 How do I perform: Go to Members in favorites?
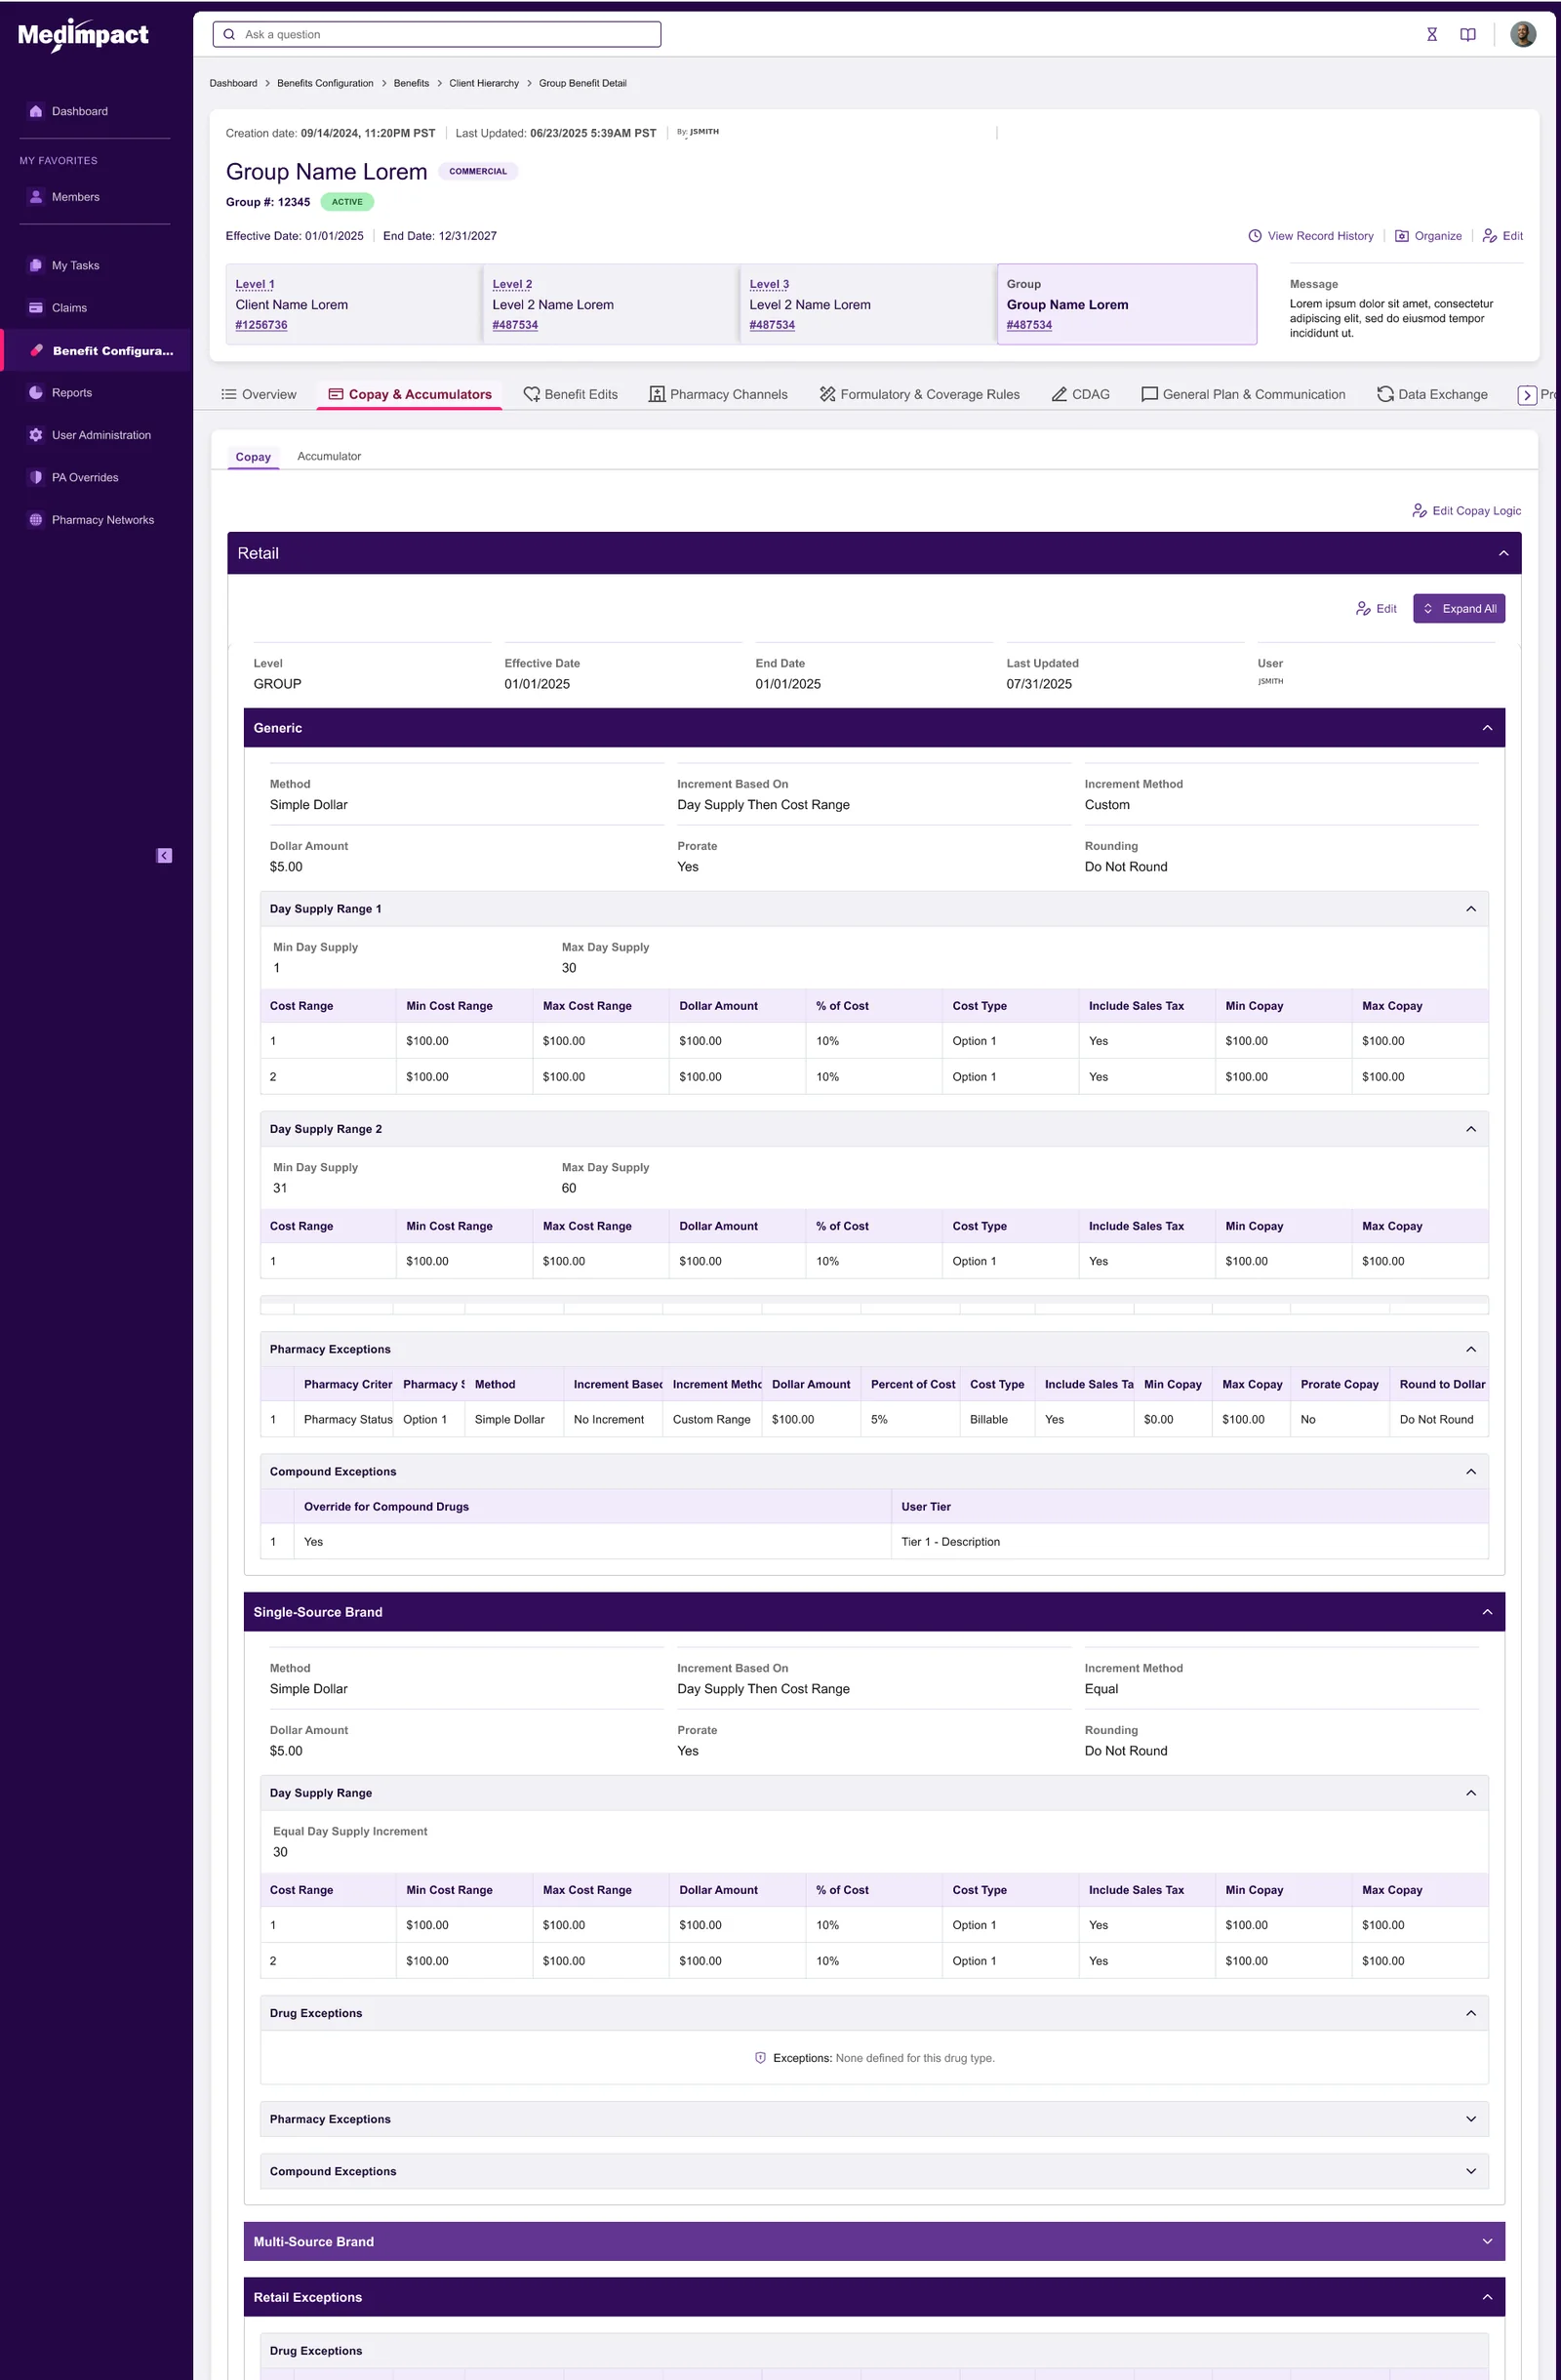click(76, 197)
